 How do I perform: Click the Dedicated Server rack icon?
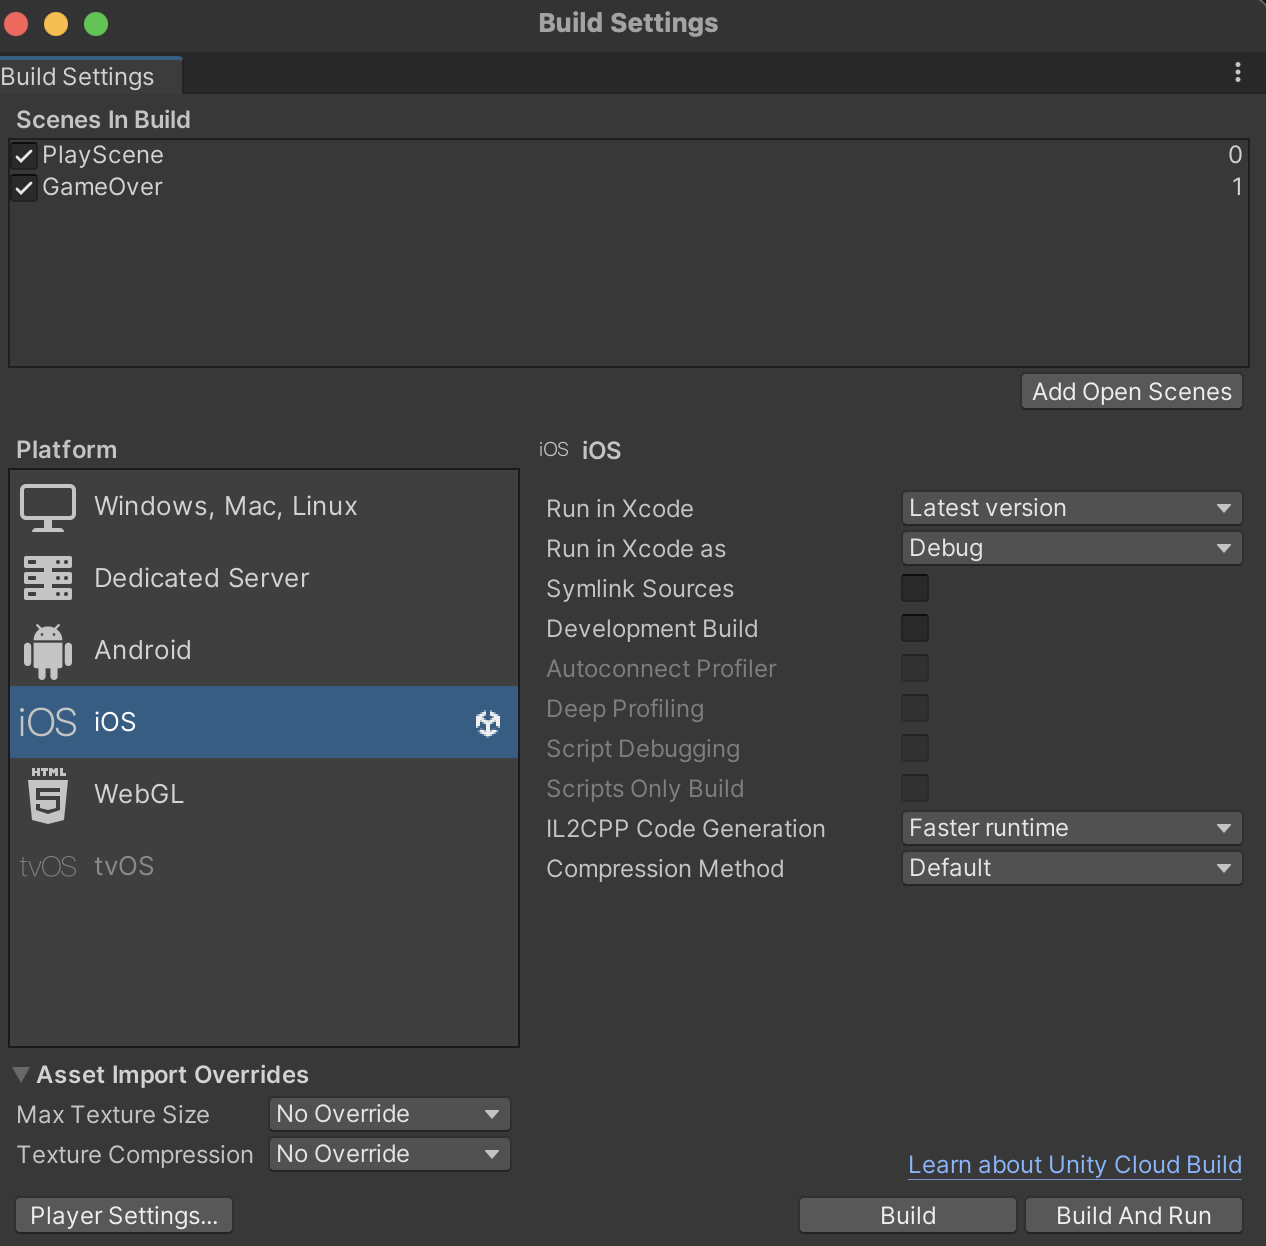[x=48, y=578]
